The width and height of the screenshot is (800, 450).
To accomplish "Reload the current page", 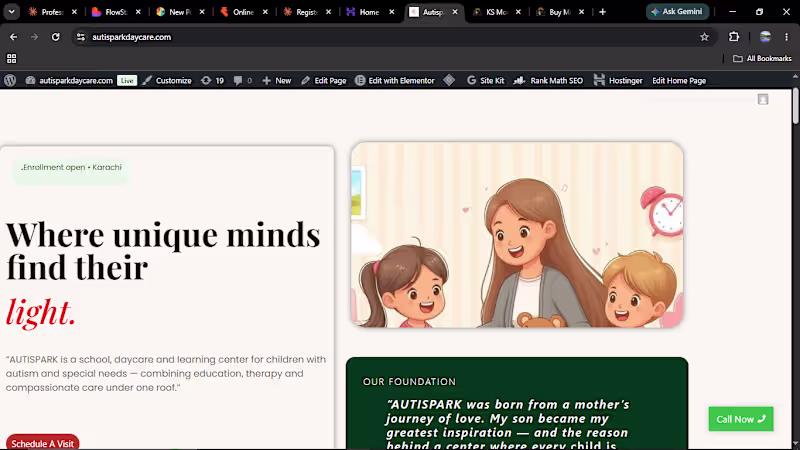I will click(56, 37).
